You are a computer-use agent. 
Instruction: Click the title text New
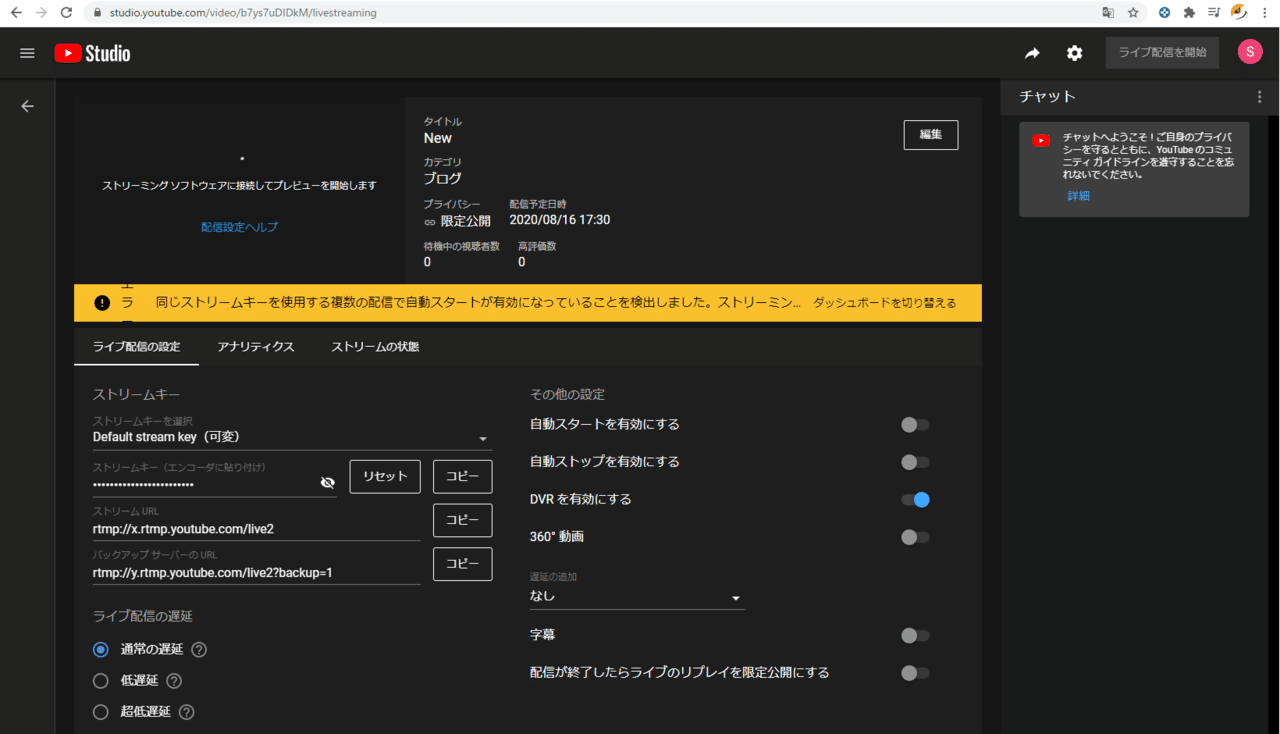click(x=438, y=138)
